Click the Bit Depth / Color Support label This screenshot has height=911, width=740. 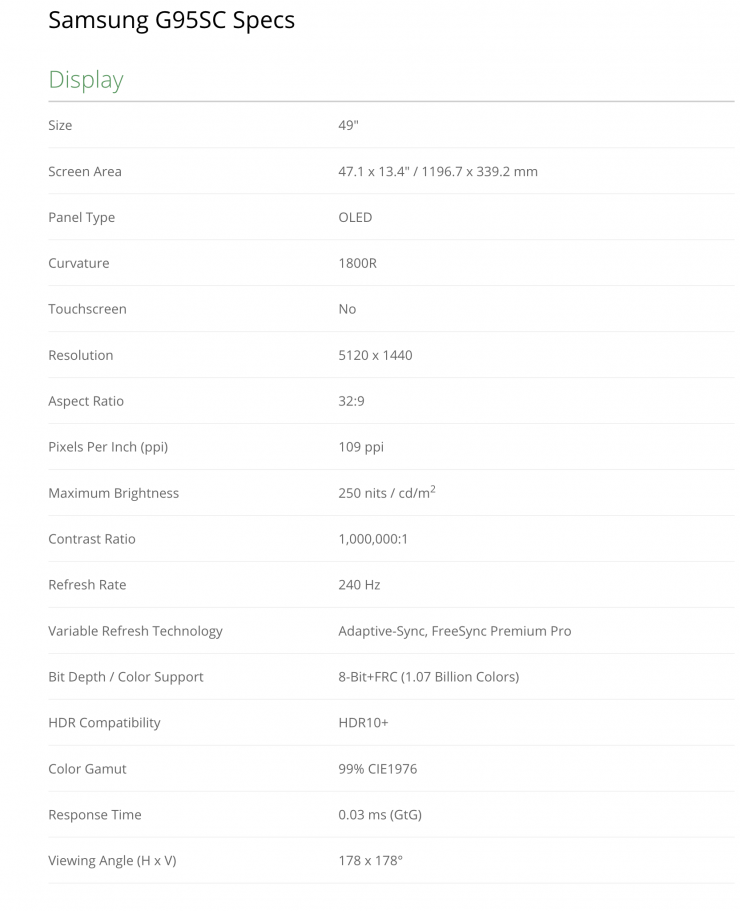[126, 677]
